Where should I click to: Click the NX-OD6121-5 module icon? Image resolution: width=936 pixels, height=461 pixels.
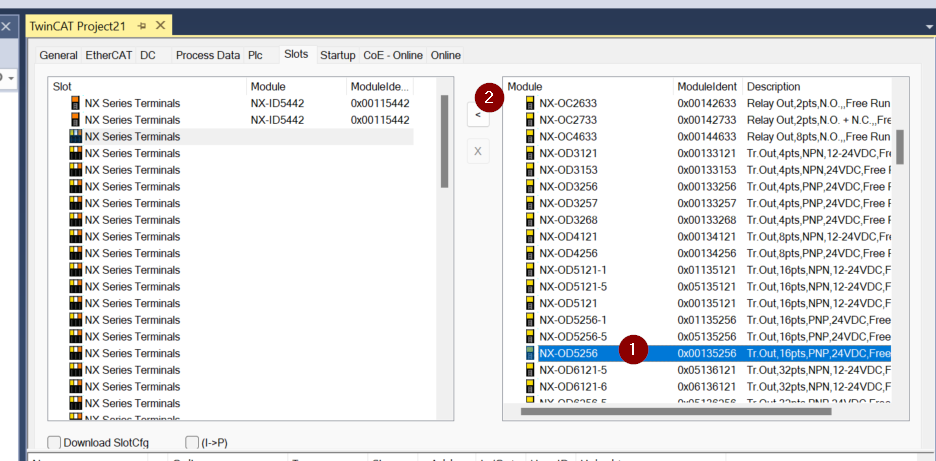click(x=529, y=370)
